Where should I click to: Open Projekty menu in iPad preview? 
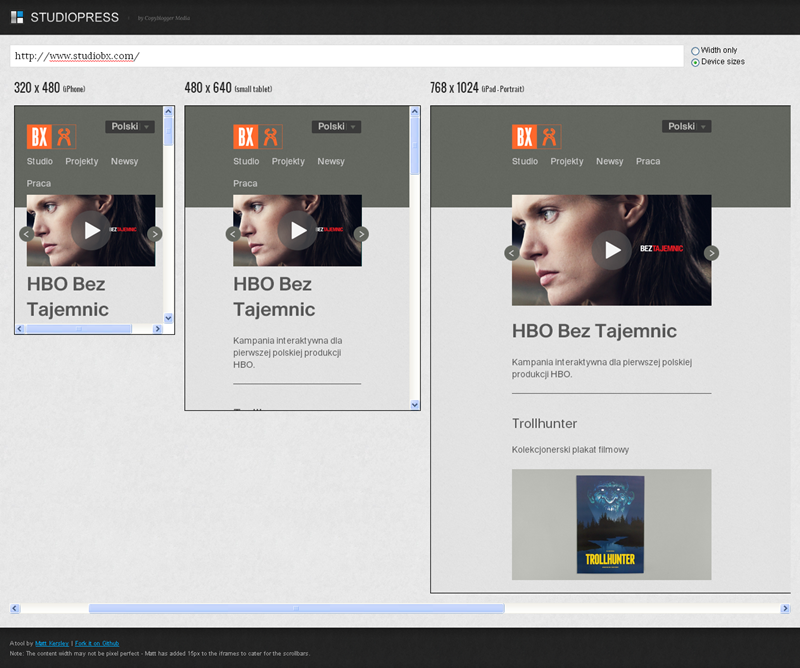click(567, 161)
